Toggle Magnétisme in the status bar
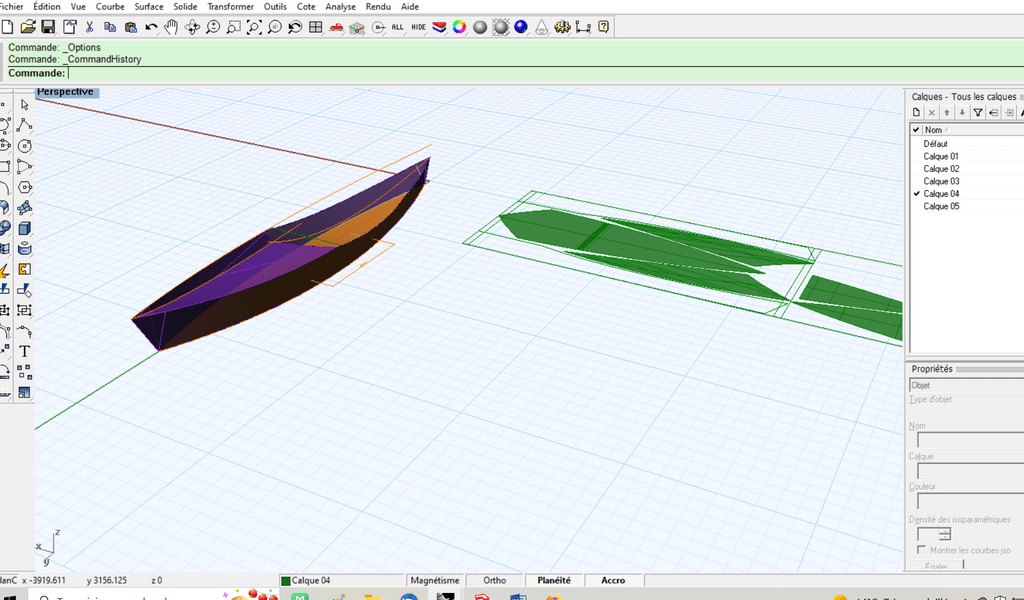1024x600 pixels. pyautogui.click(x=435, y=580)
